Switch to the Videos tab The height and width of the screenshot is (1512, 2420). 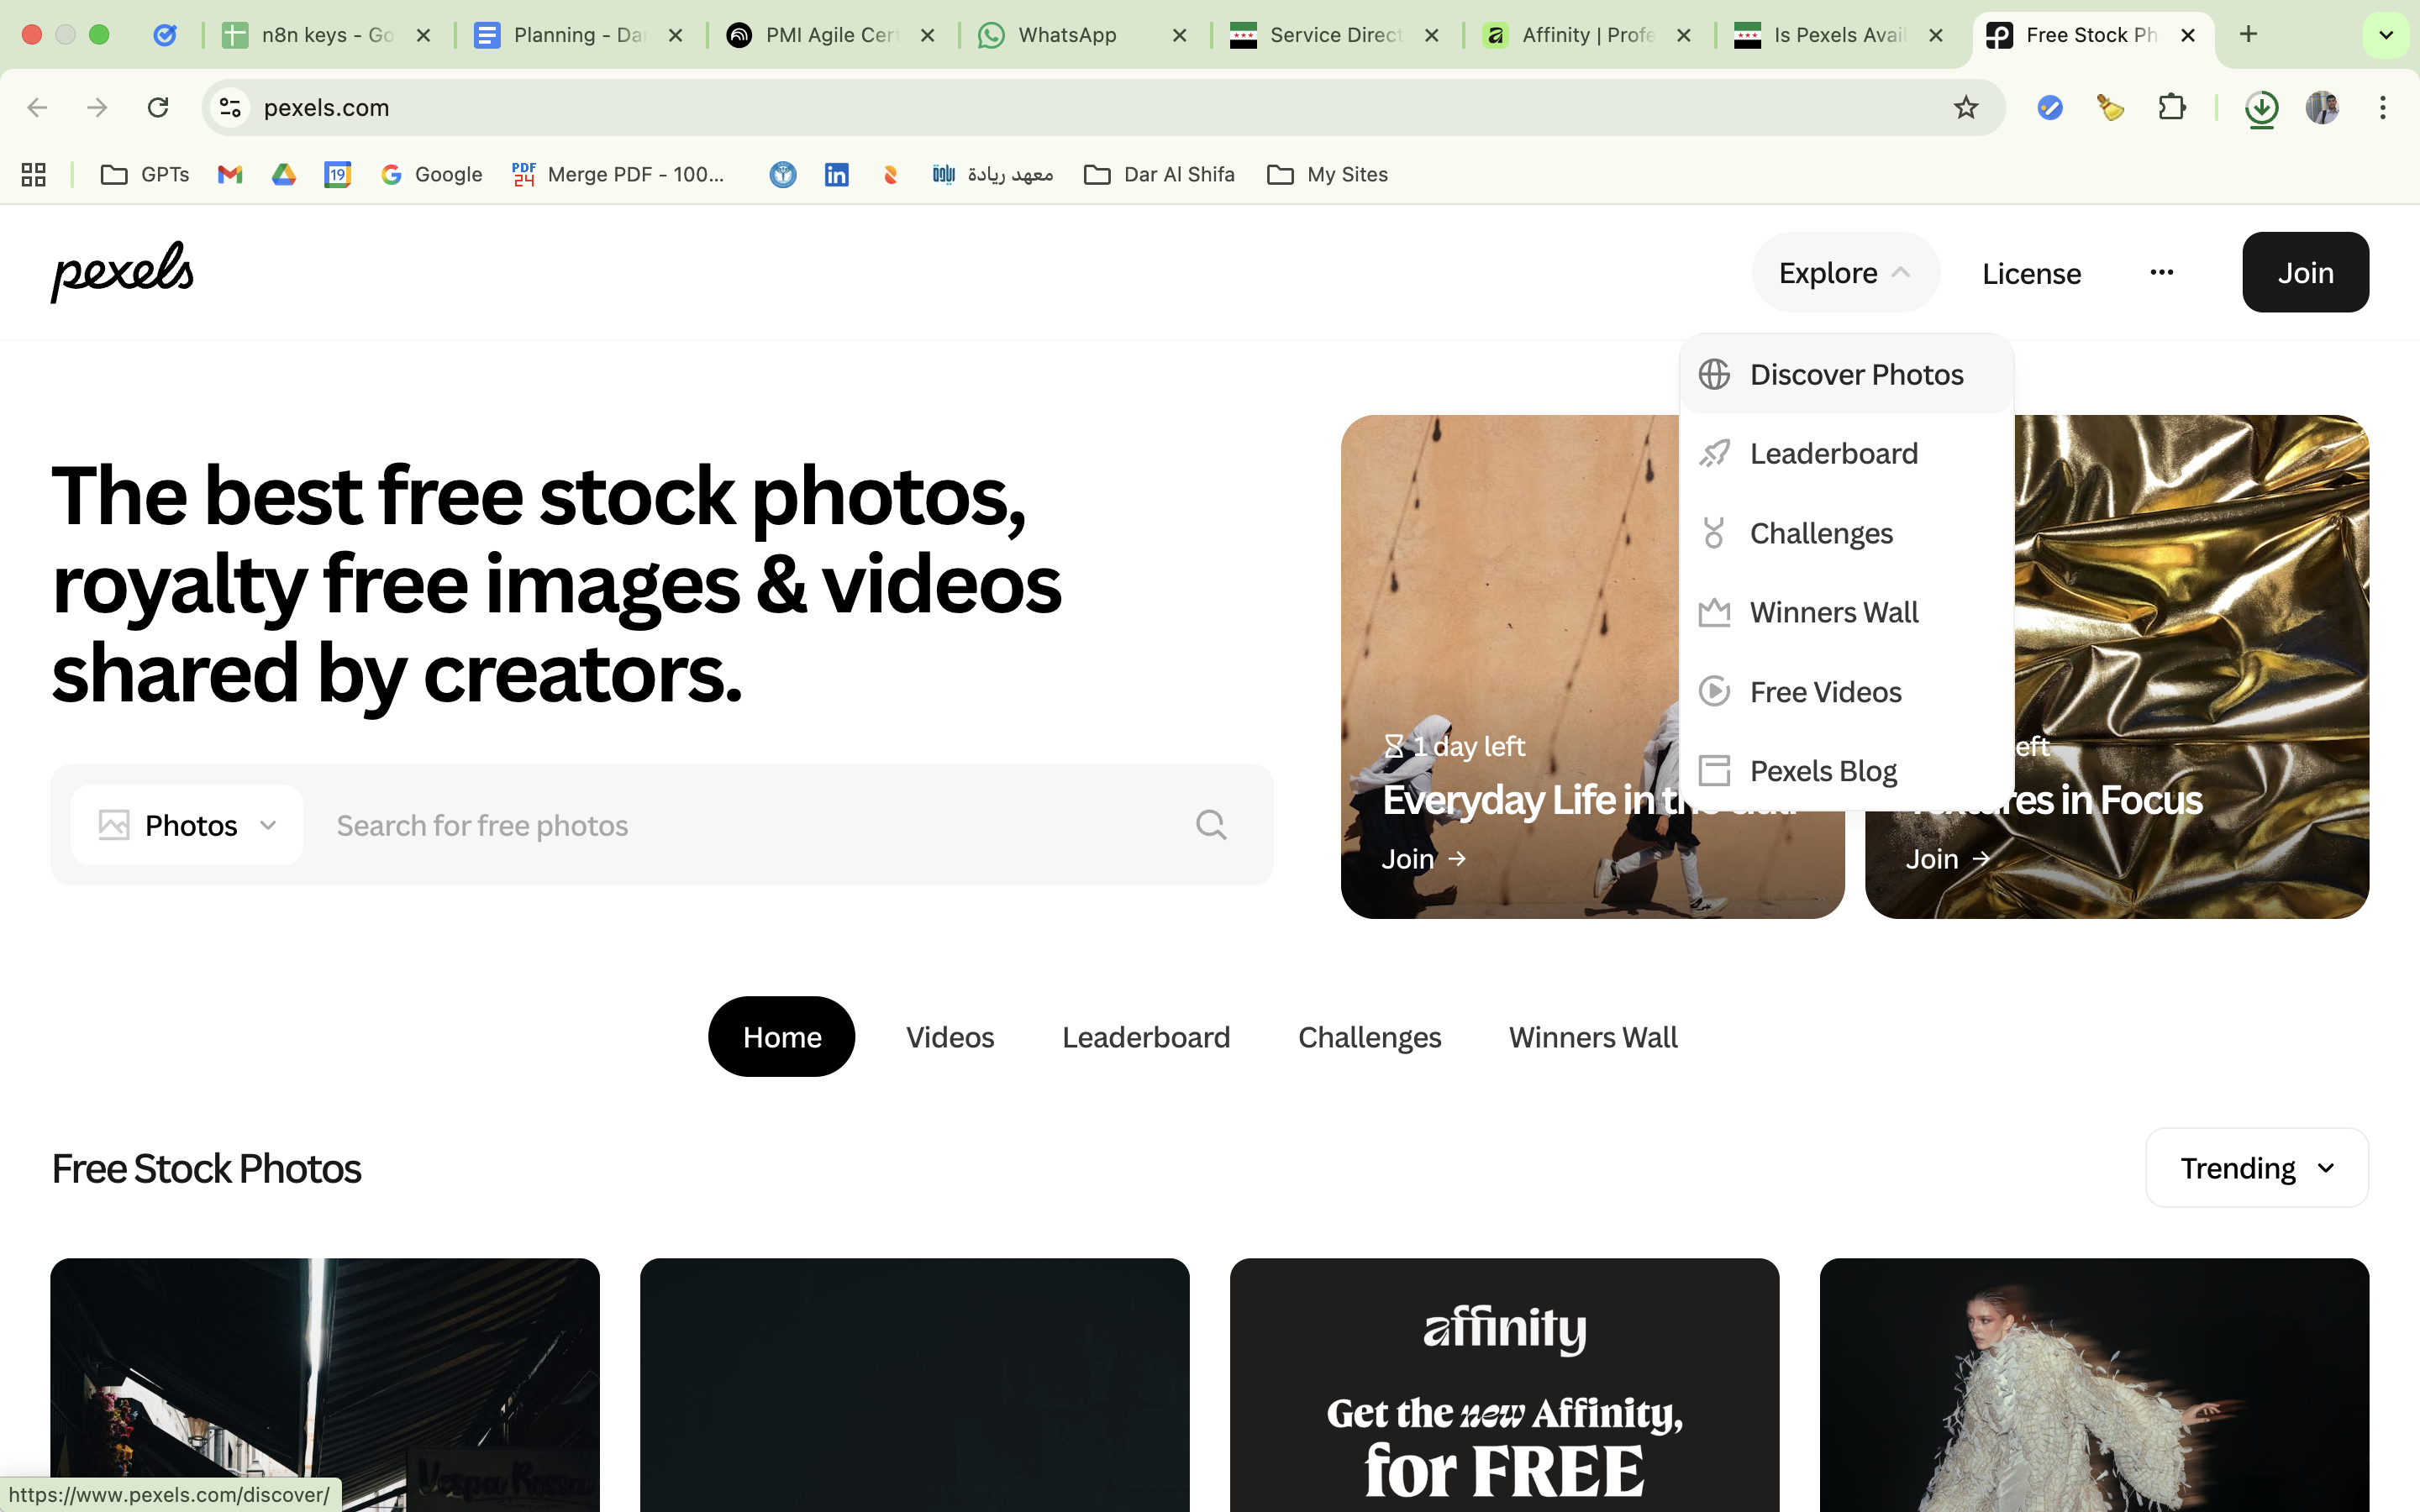949,1037
